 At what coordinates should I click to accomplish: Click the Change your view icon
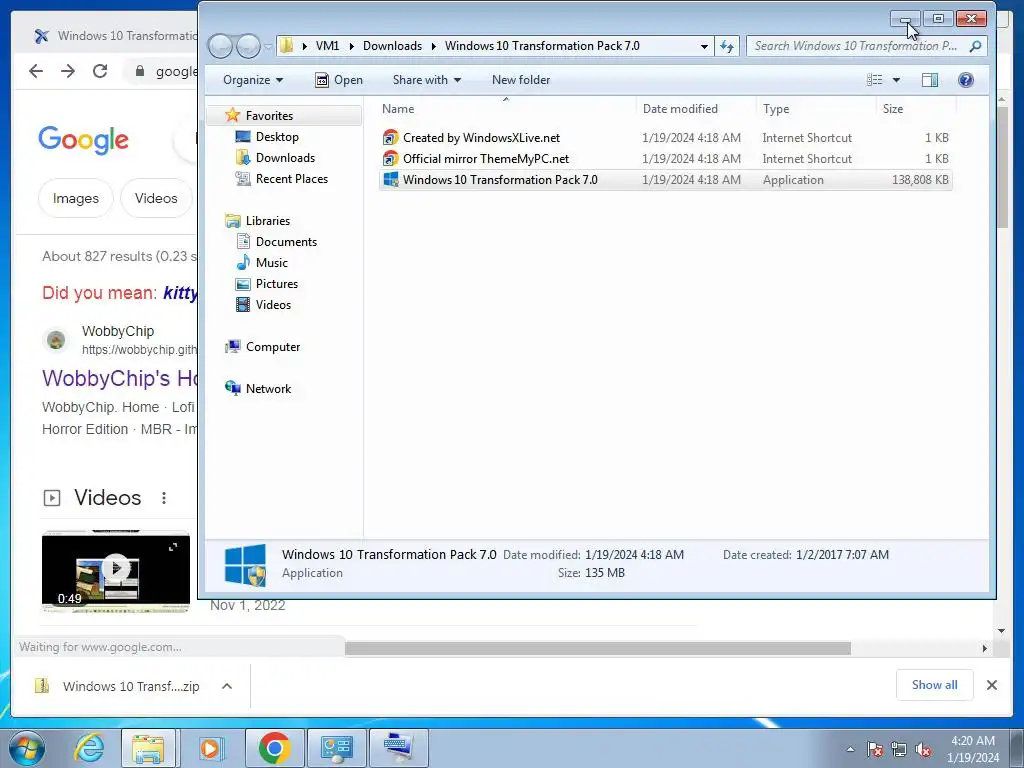(x=874, y=80)
